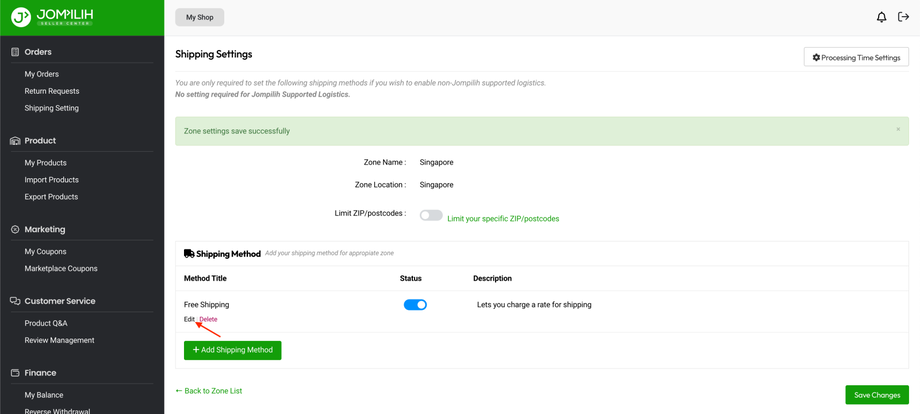
Task: Edit the Free Shipping method
Action: tap(189, 319)
